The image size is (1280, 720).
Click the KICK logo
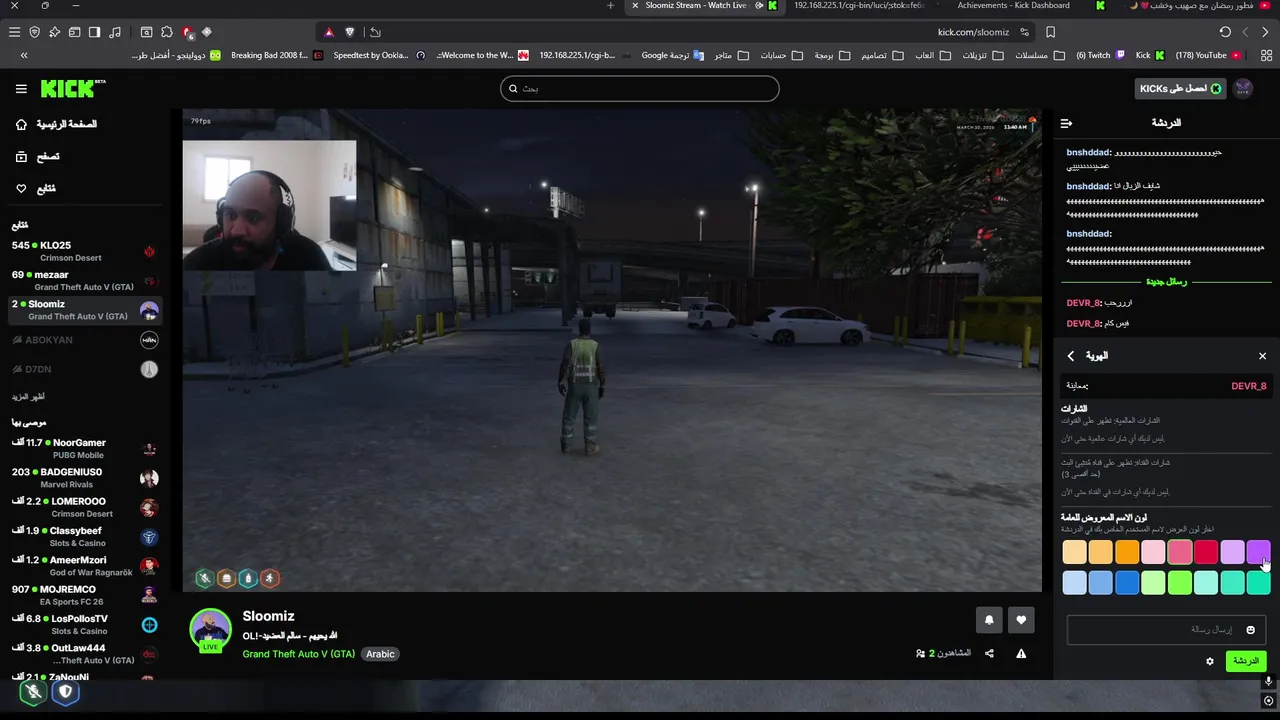72,89
